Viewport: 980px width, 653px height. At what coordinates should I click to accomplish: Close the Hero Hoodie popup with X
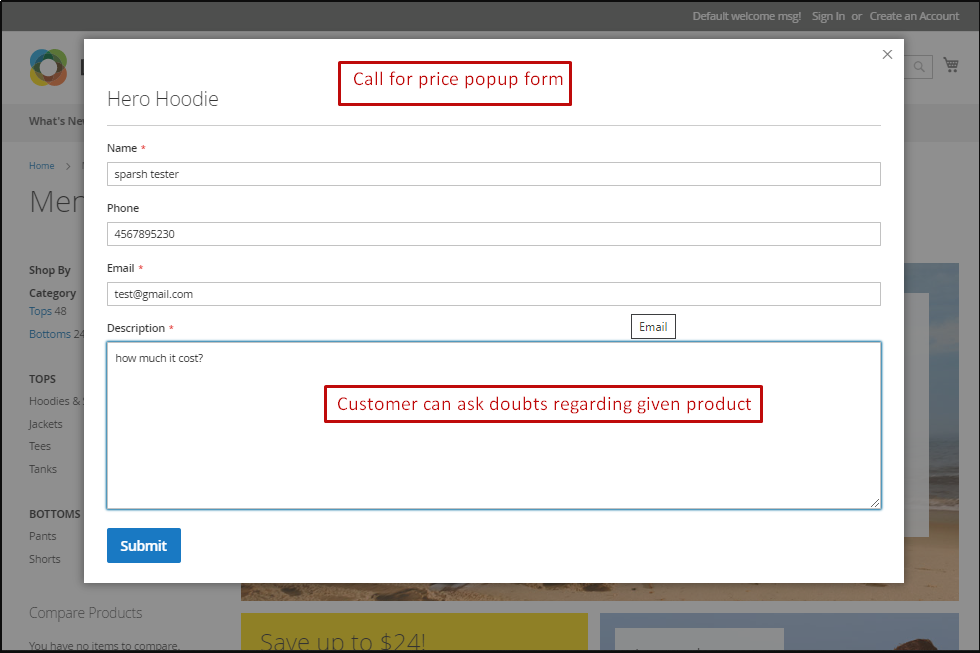coord(887,55)
